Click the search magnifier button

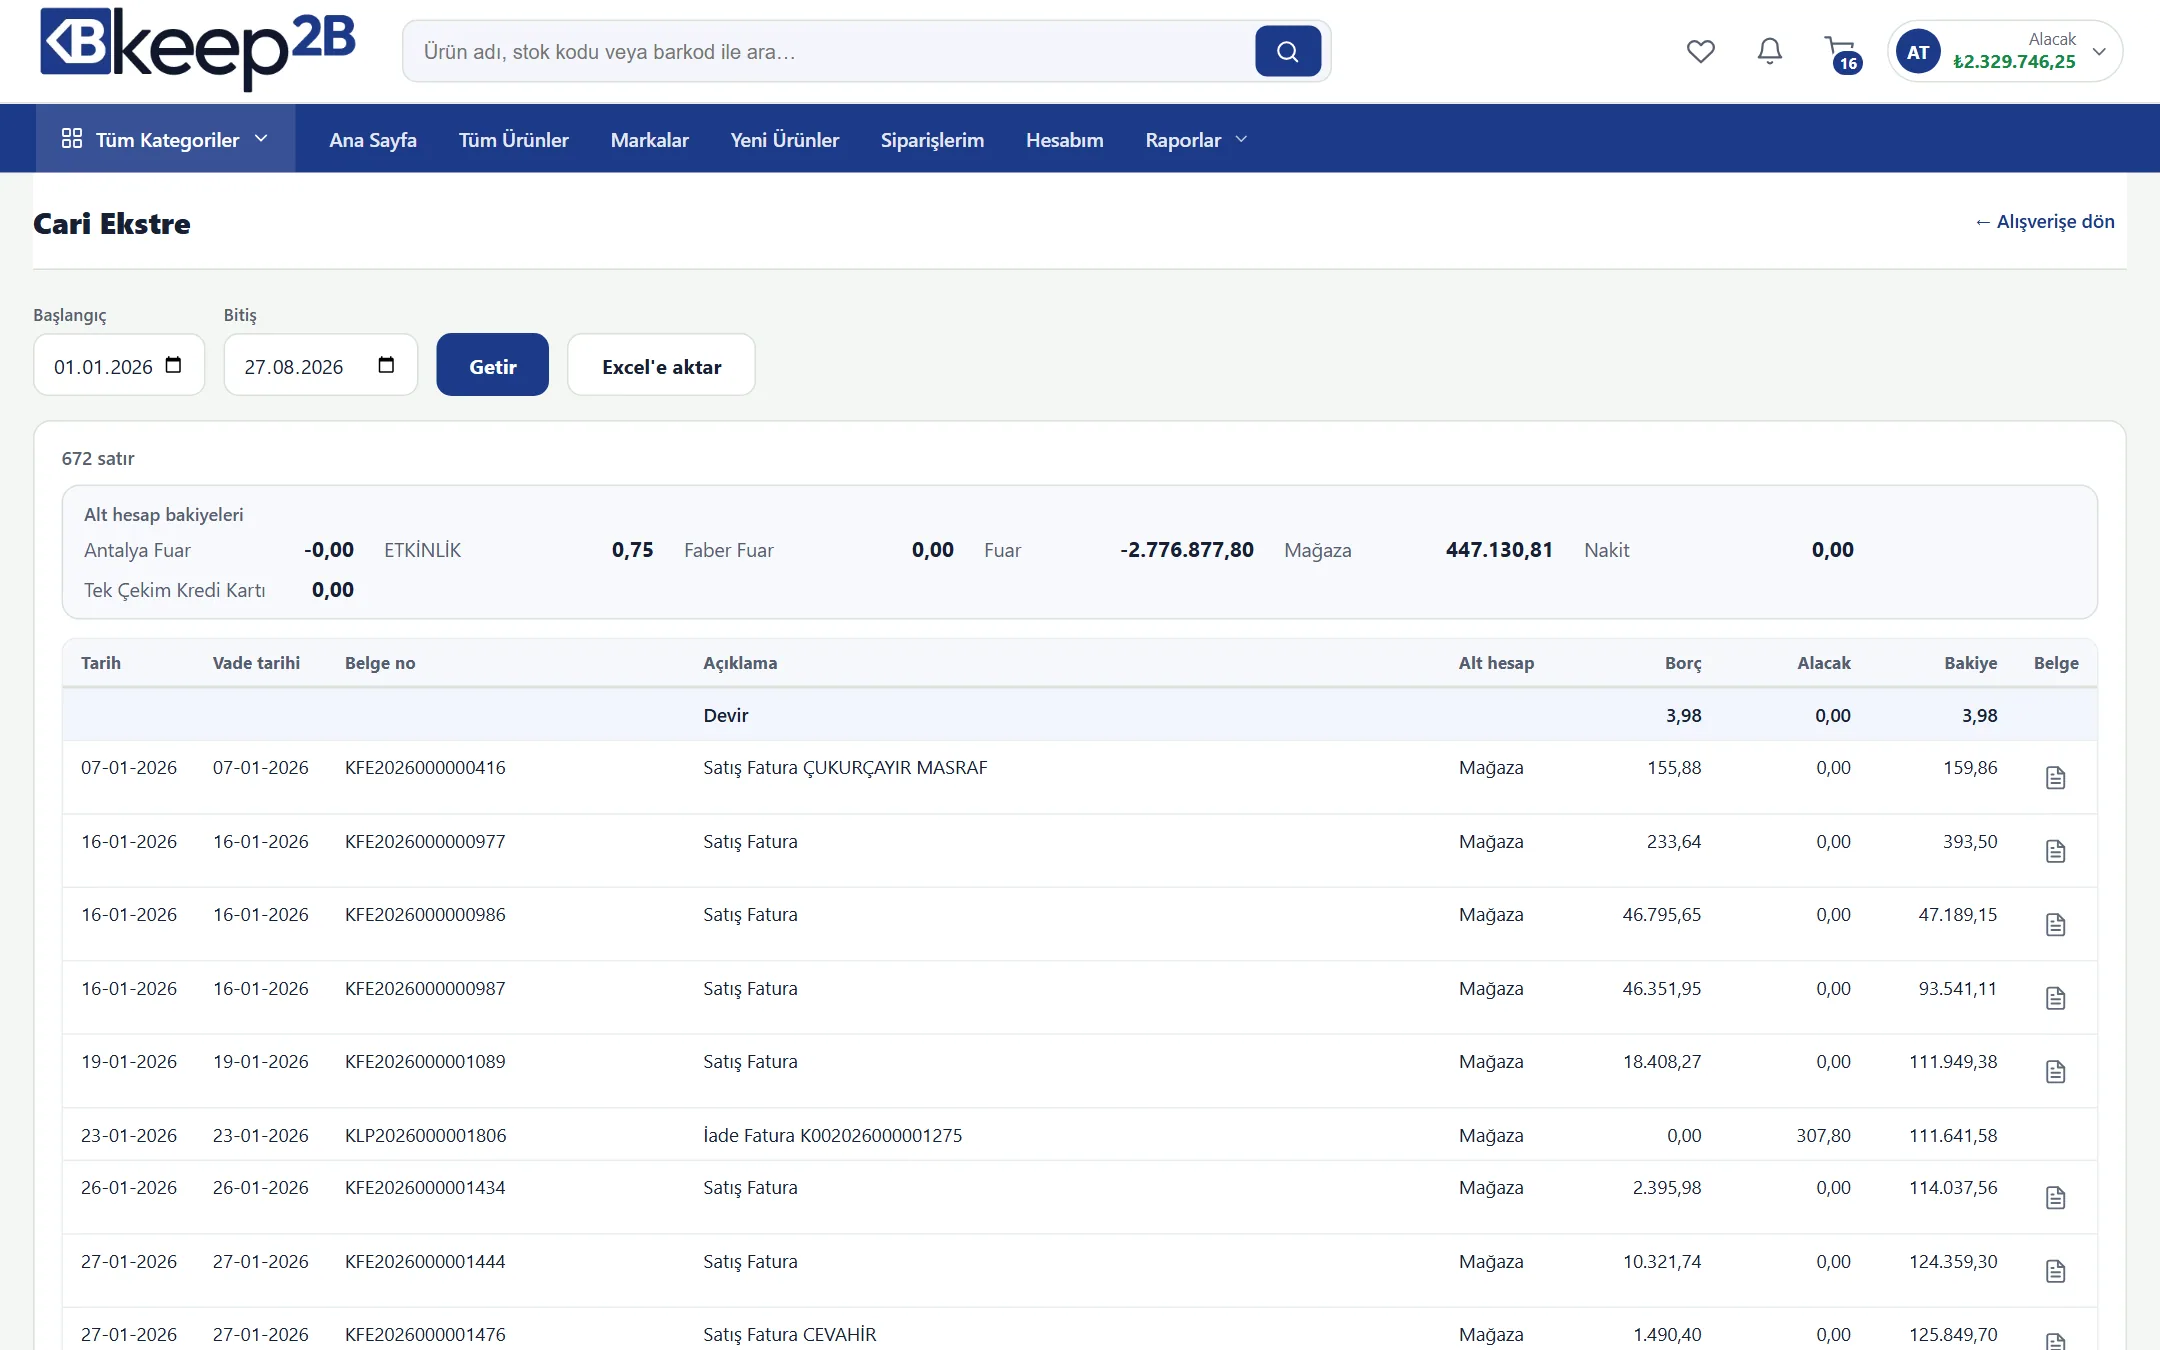click(1288, 51)
